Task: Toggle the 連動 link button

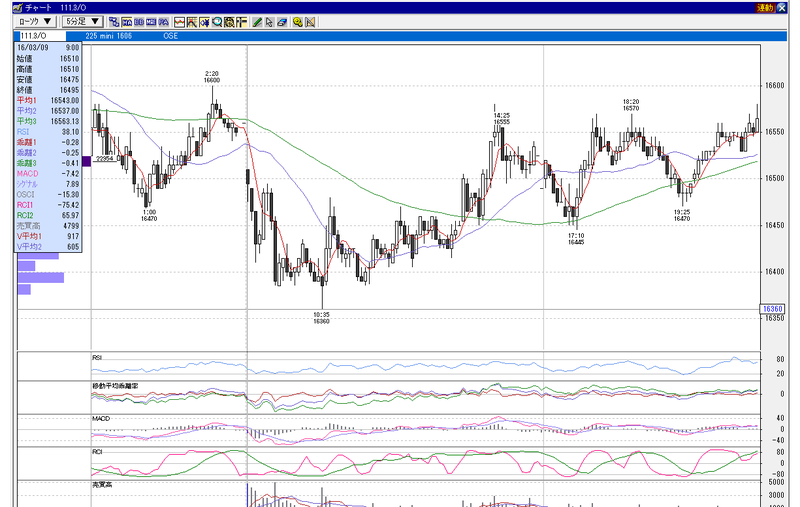Action: (767, 6)
